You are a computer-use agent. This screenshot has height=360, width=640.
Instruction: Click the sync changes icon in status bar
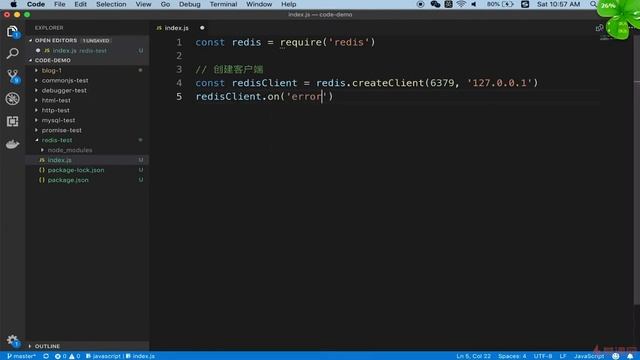tap(46, 356)
